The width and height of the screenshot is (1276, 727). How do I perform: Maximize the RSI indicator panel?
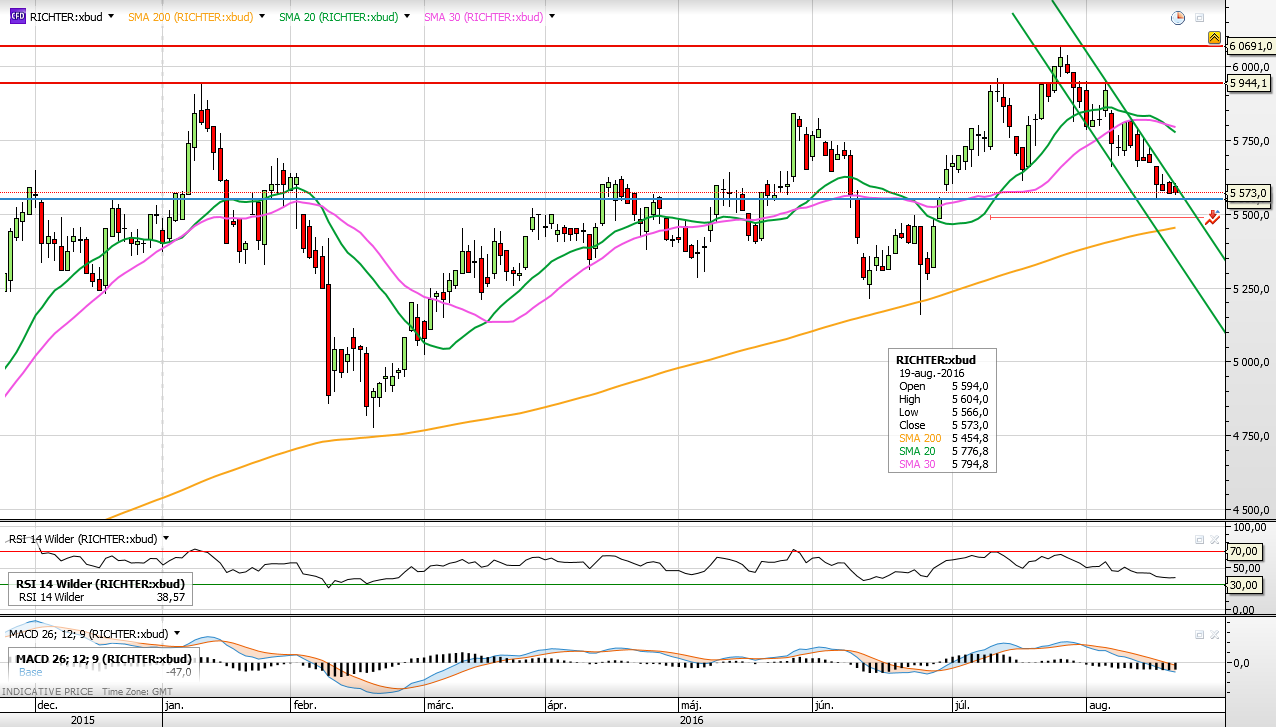pyautogui.click(x=1199, y=539)
